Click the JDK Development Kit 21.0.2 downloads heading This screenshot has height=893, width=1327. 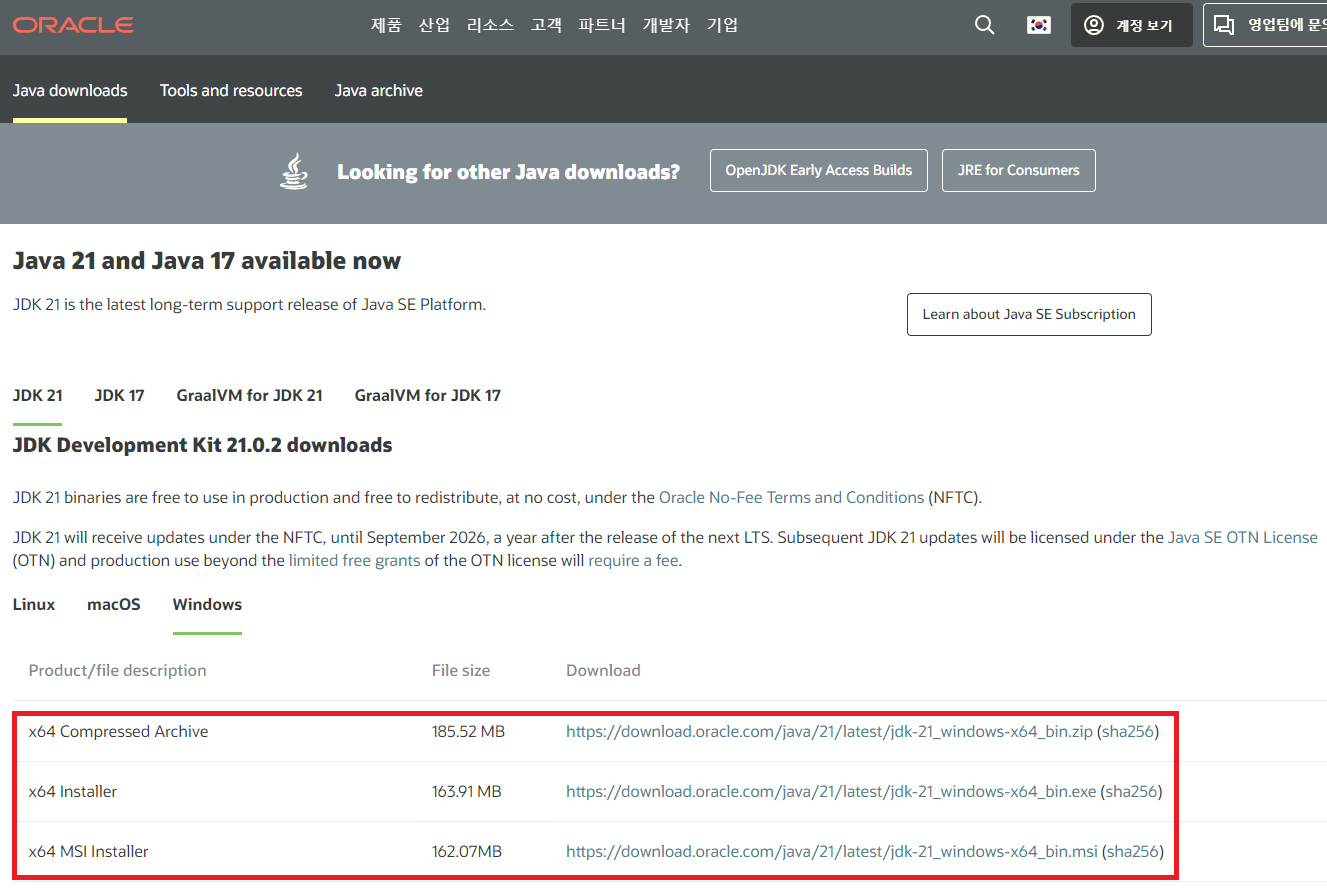[x=202, y=445]
